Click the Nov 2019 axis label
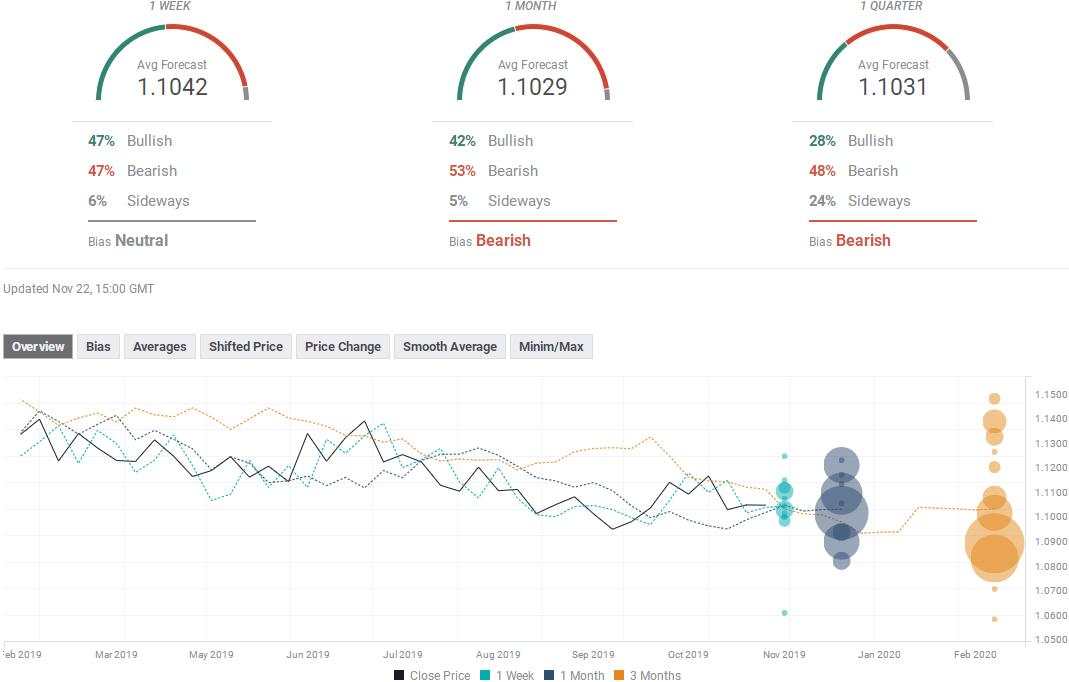The height and width of the screenshot is (682, 1069). [784, 654]
